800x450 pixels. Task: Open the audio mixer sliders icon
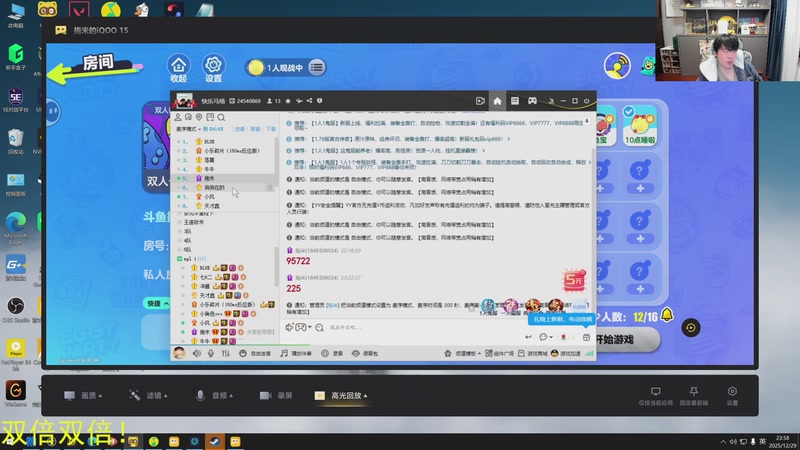tap(226, 353)
